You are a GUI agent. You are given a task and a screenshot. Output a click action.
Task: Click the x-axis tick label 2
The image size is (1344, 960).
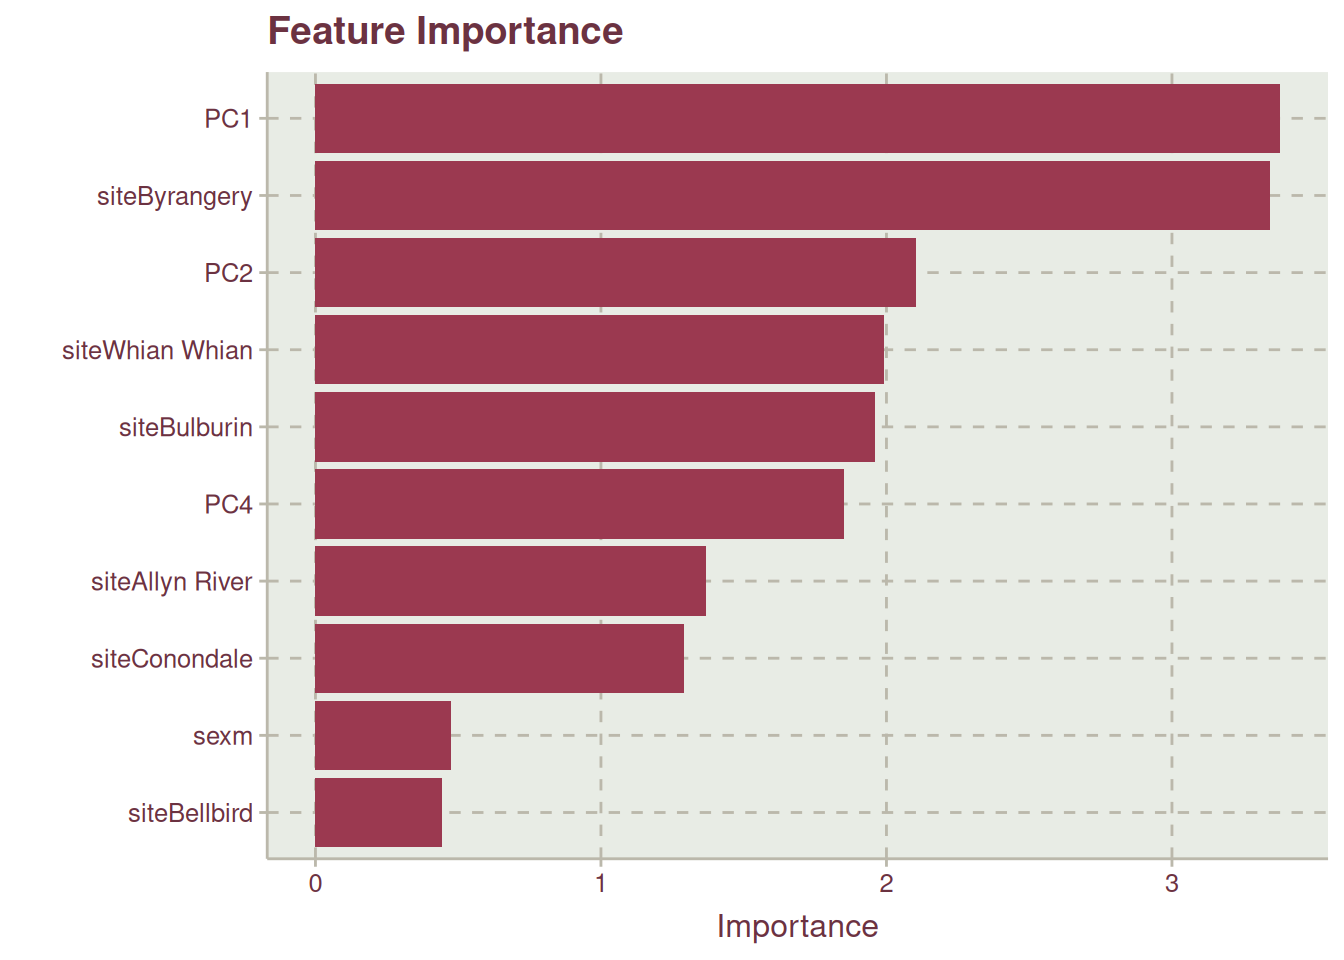pyautogui.click(x=886, y=884)
